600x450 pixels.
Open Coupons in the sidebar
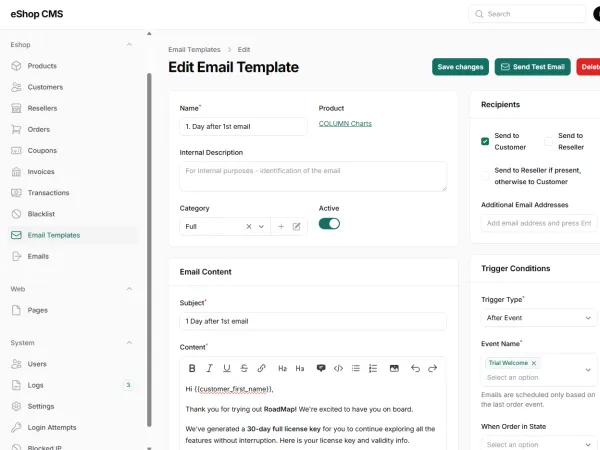[x=42, y=150]
